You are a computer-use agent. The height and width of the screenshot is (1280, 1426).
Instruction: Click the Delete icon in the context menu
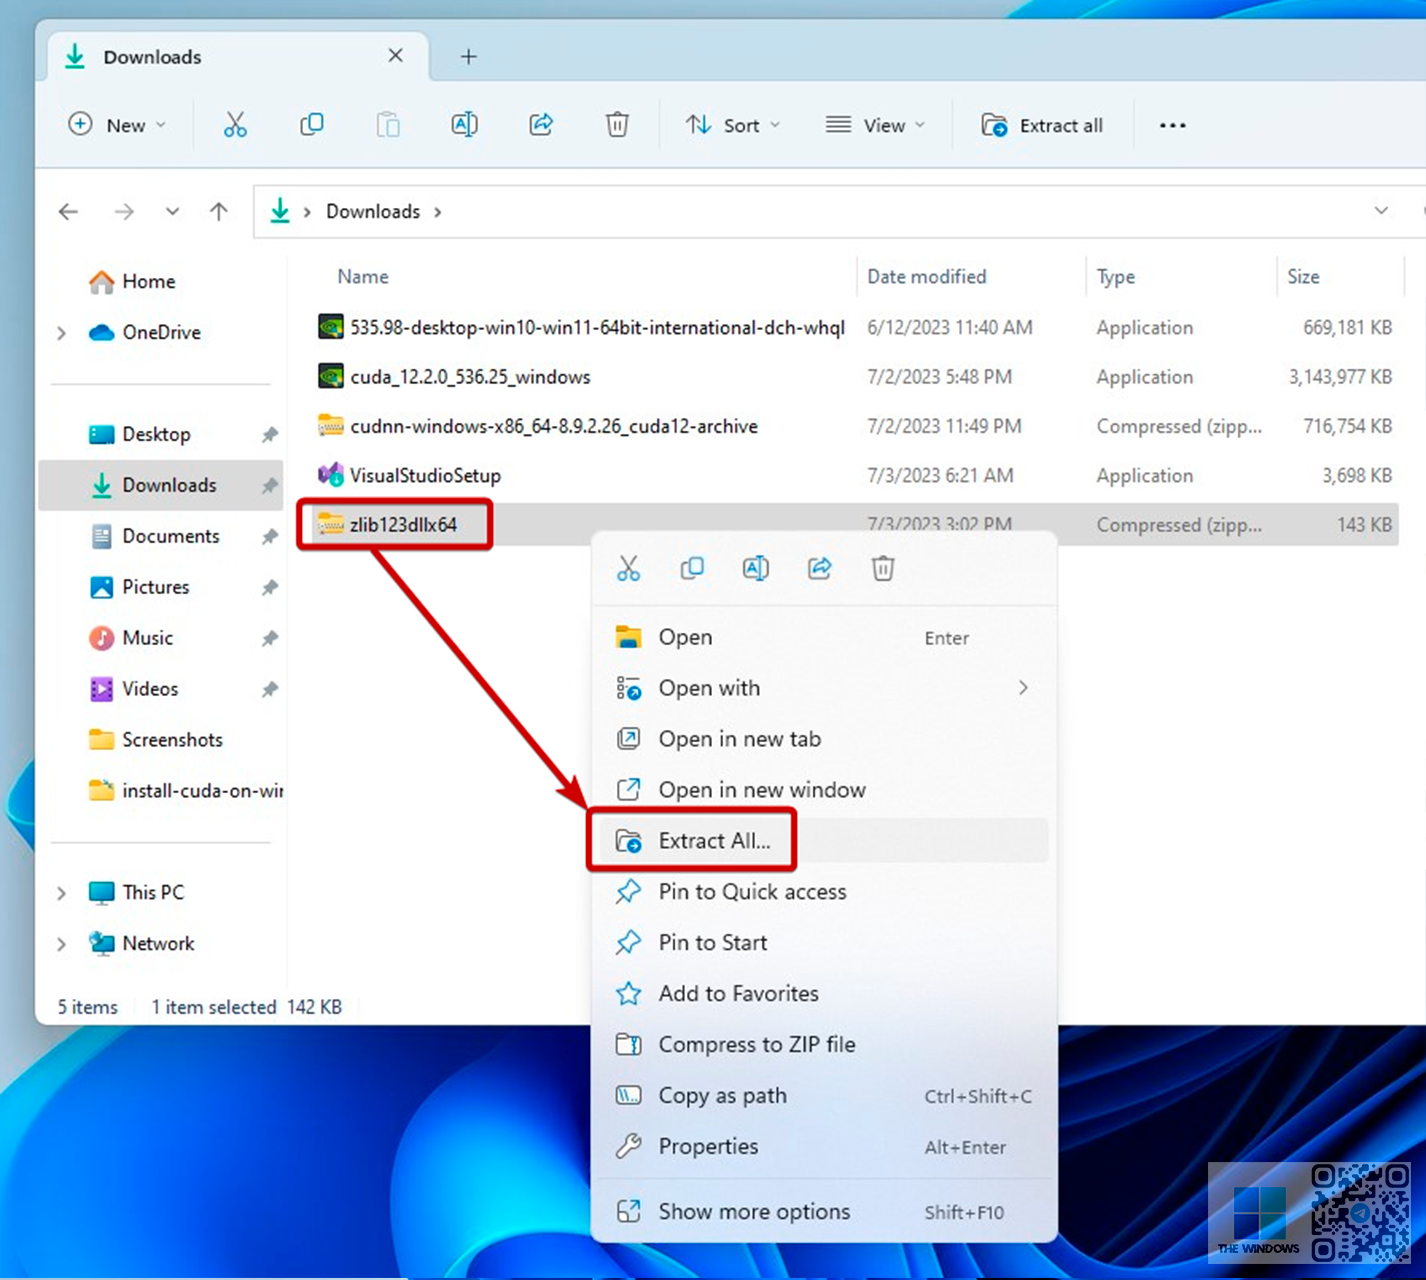point(883,569)
